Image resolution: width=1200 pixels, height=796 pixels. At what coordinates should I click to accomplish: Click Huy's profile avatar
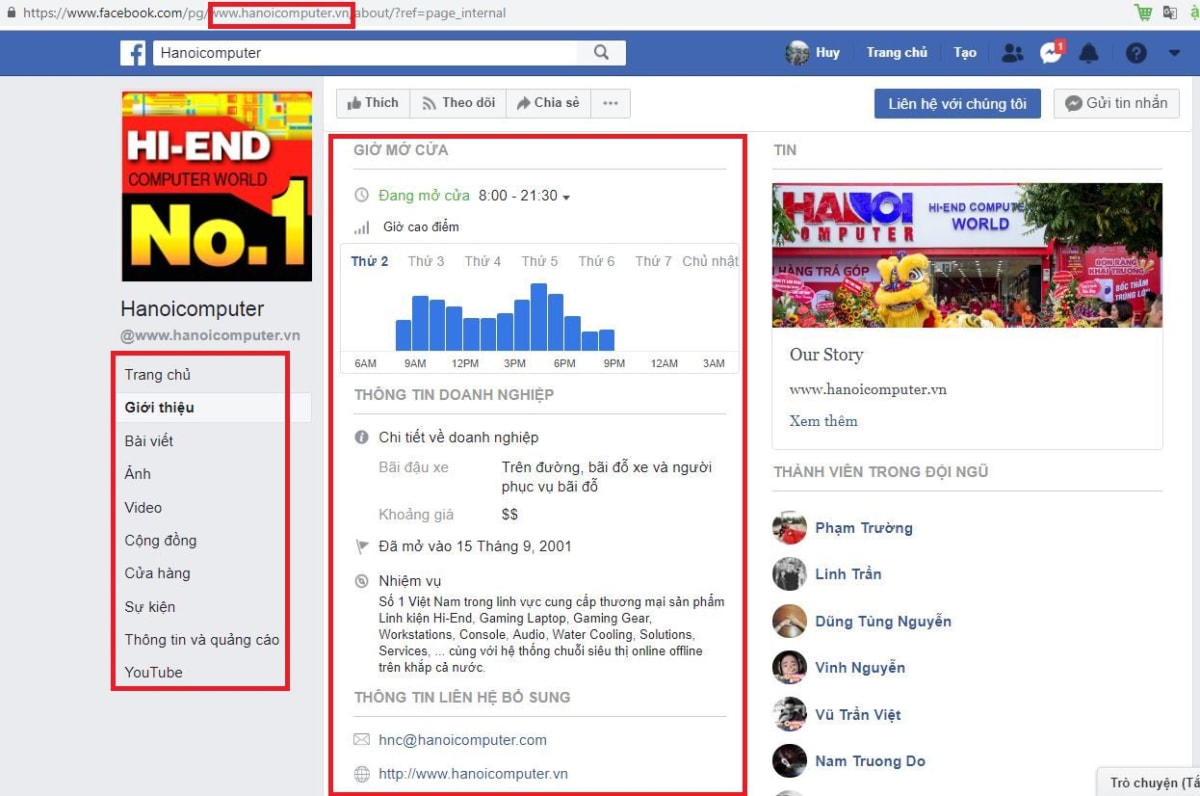(x=797, y=53)
